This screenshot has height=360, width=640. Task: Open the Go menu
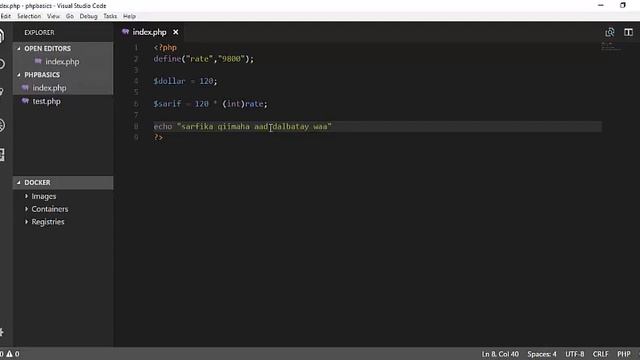coord(70,16)
